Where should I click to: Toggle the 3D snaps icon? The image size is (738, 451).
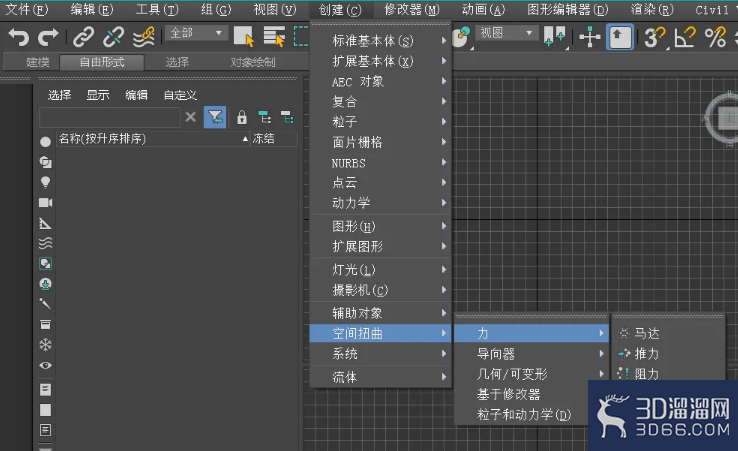(654, 37)
